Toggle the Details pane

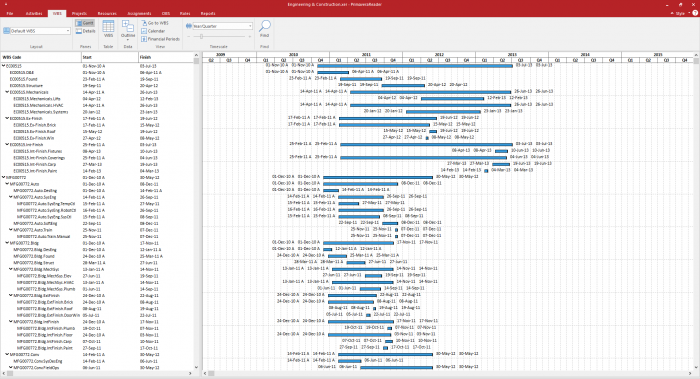[85, 31]
